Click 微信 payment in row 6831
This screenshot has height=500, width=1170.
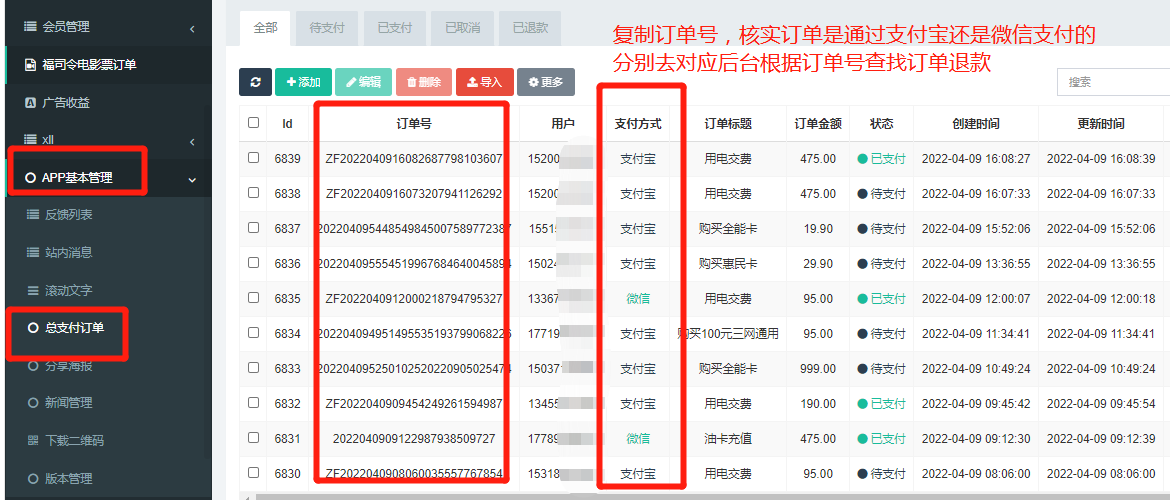[x=638, y=439]
